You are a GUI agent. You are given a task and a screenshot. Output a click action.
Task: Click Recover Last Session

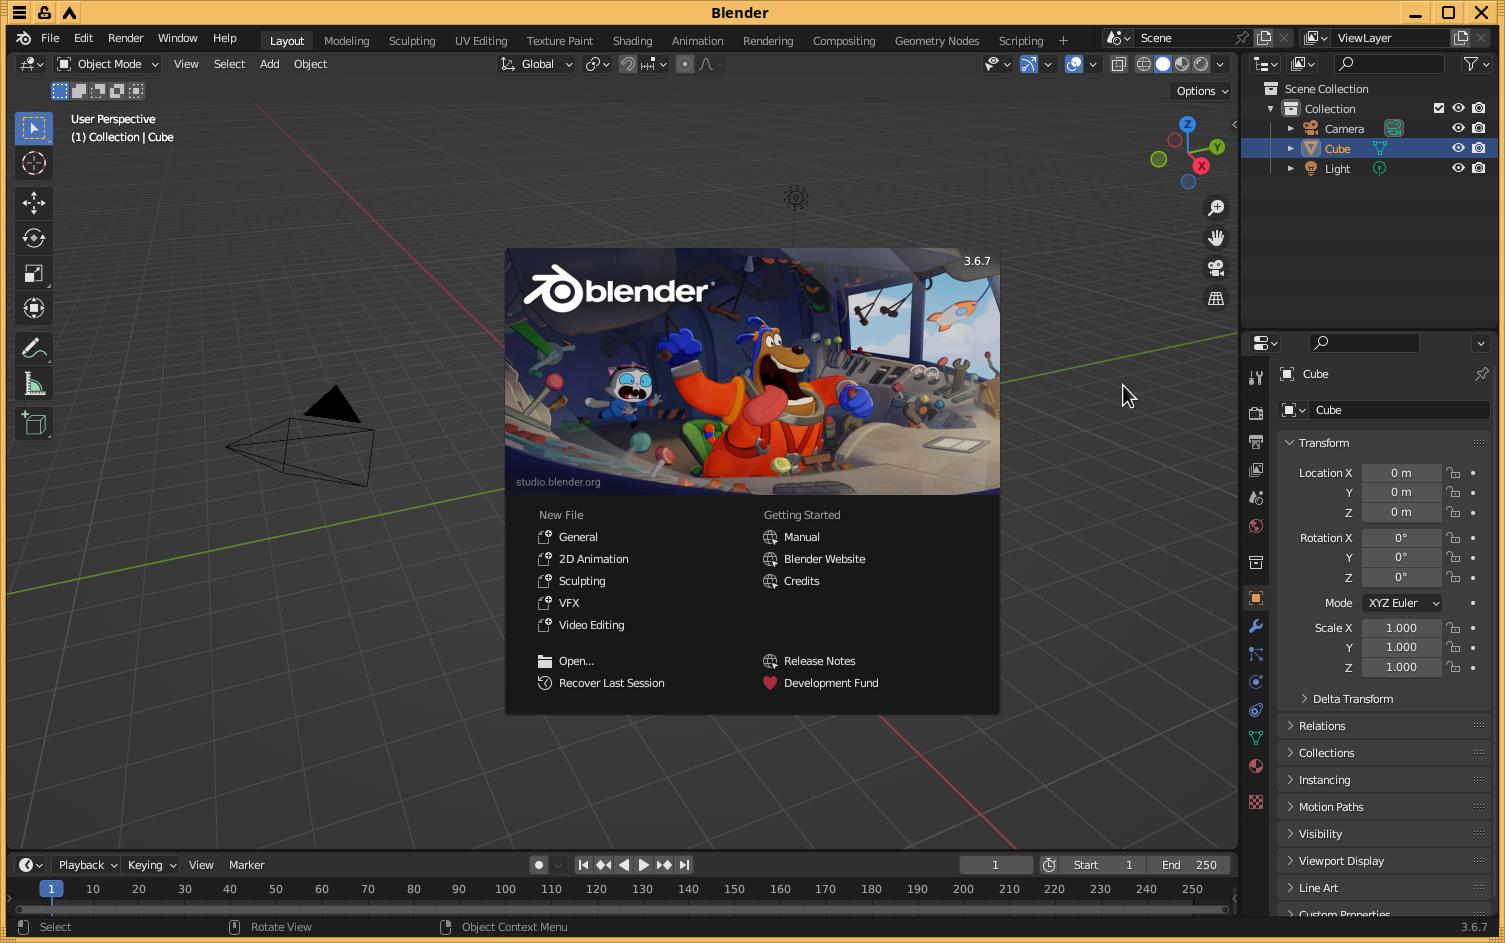coord(611,683)
